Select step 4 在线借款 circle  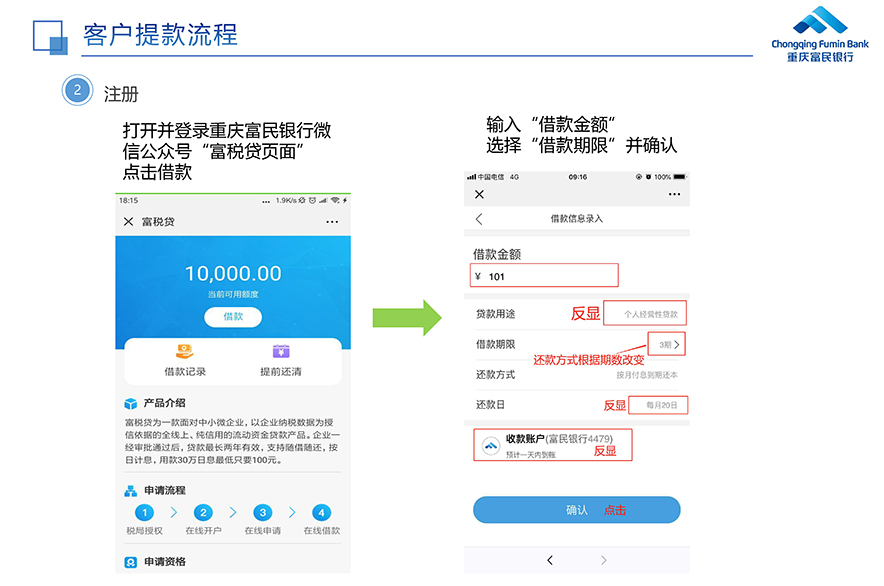[x=321, y=513]
